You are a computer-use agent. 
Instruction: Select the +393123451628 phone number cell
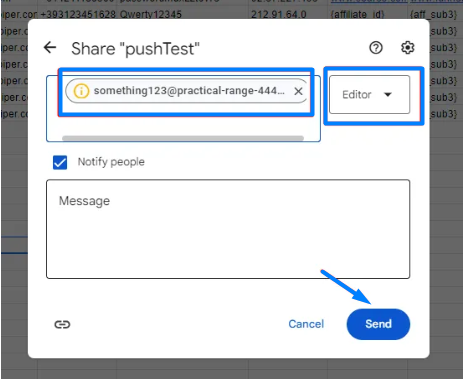(x=78, y=14)
